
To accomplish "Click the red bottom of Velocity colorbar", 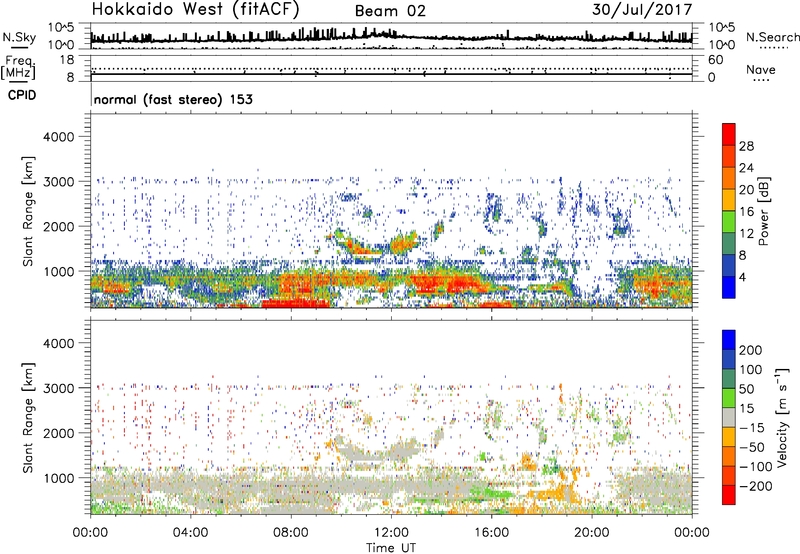I will point(729,495).
